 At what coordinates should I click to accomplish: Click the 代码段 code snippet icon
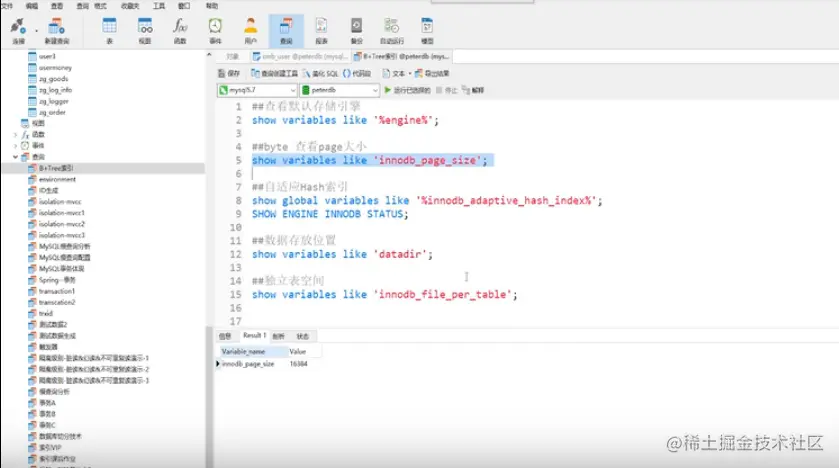(x=357, y=73)
